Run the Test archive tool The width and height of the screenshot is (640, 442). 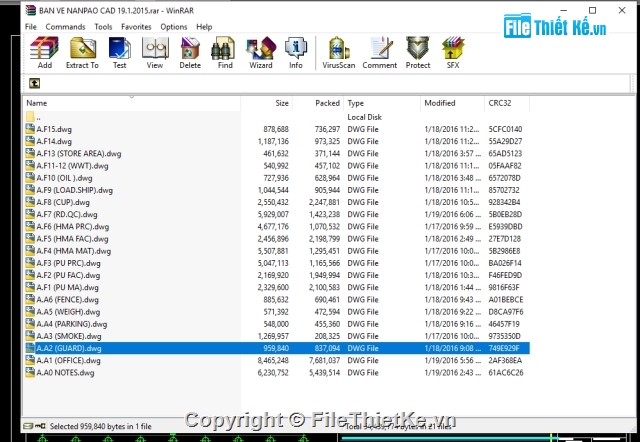pos(119,52)
